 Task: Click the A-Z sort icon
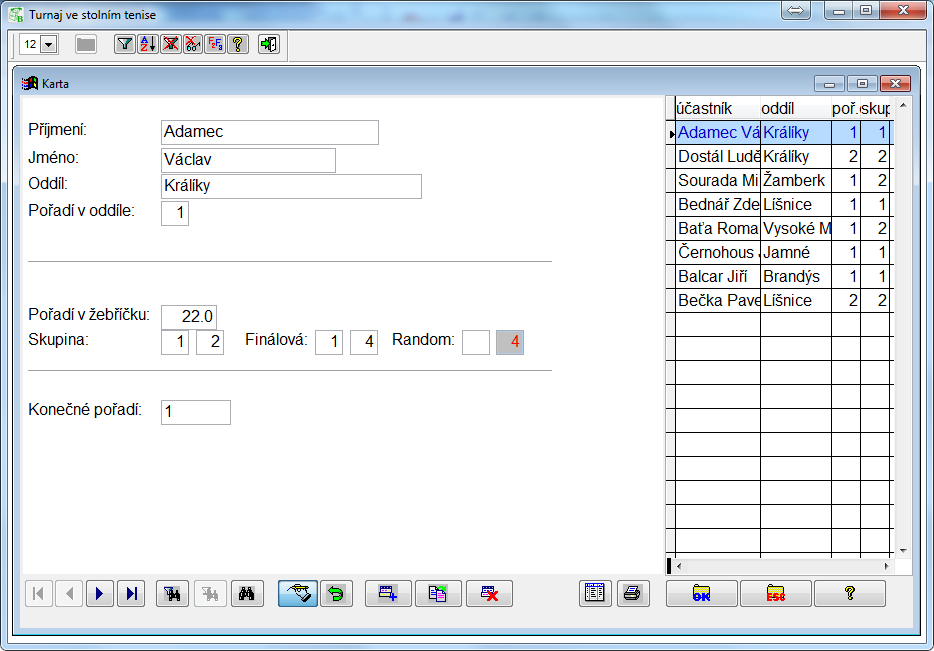click(x=147, y=44)
